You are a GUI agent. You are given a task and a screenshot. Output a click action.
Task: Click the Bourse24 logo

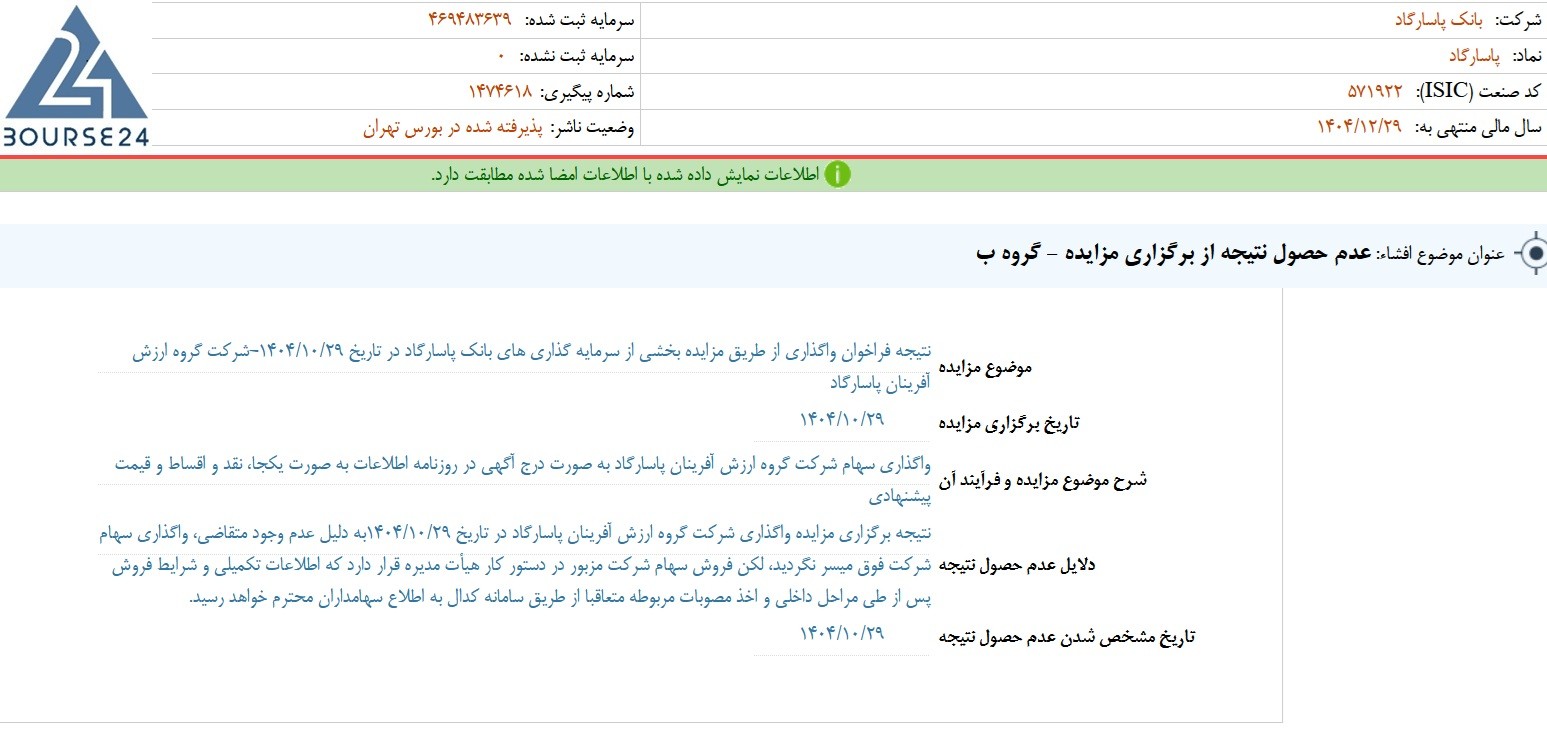pos(76,77)
